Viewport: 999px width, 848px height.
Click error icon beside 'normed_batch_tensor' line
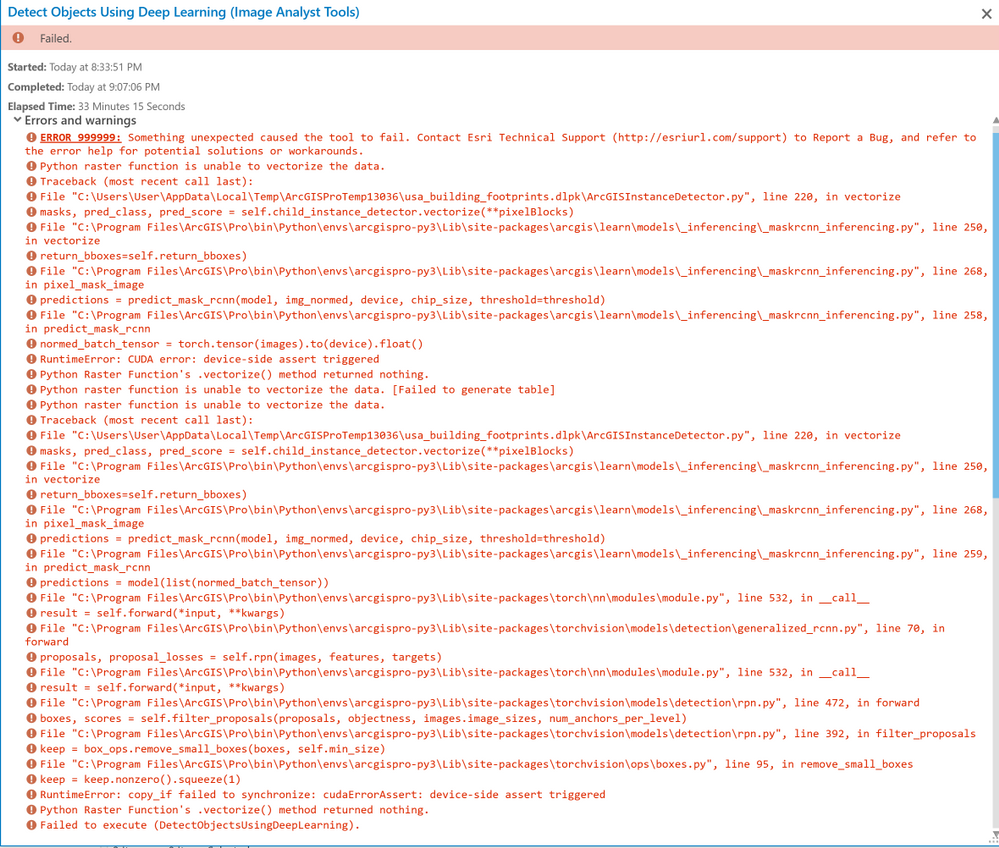[x=31, y=344]
